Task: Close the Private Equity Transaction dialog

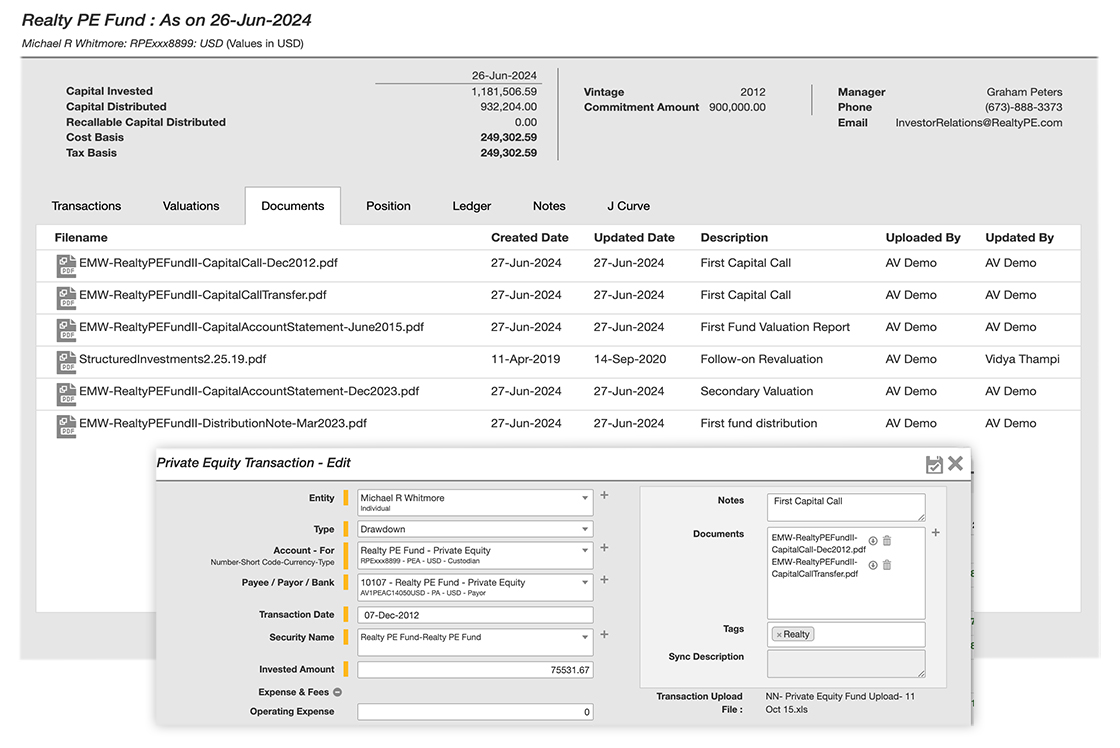Action: (955, 464)
